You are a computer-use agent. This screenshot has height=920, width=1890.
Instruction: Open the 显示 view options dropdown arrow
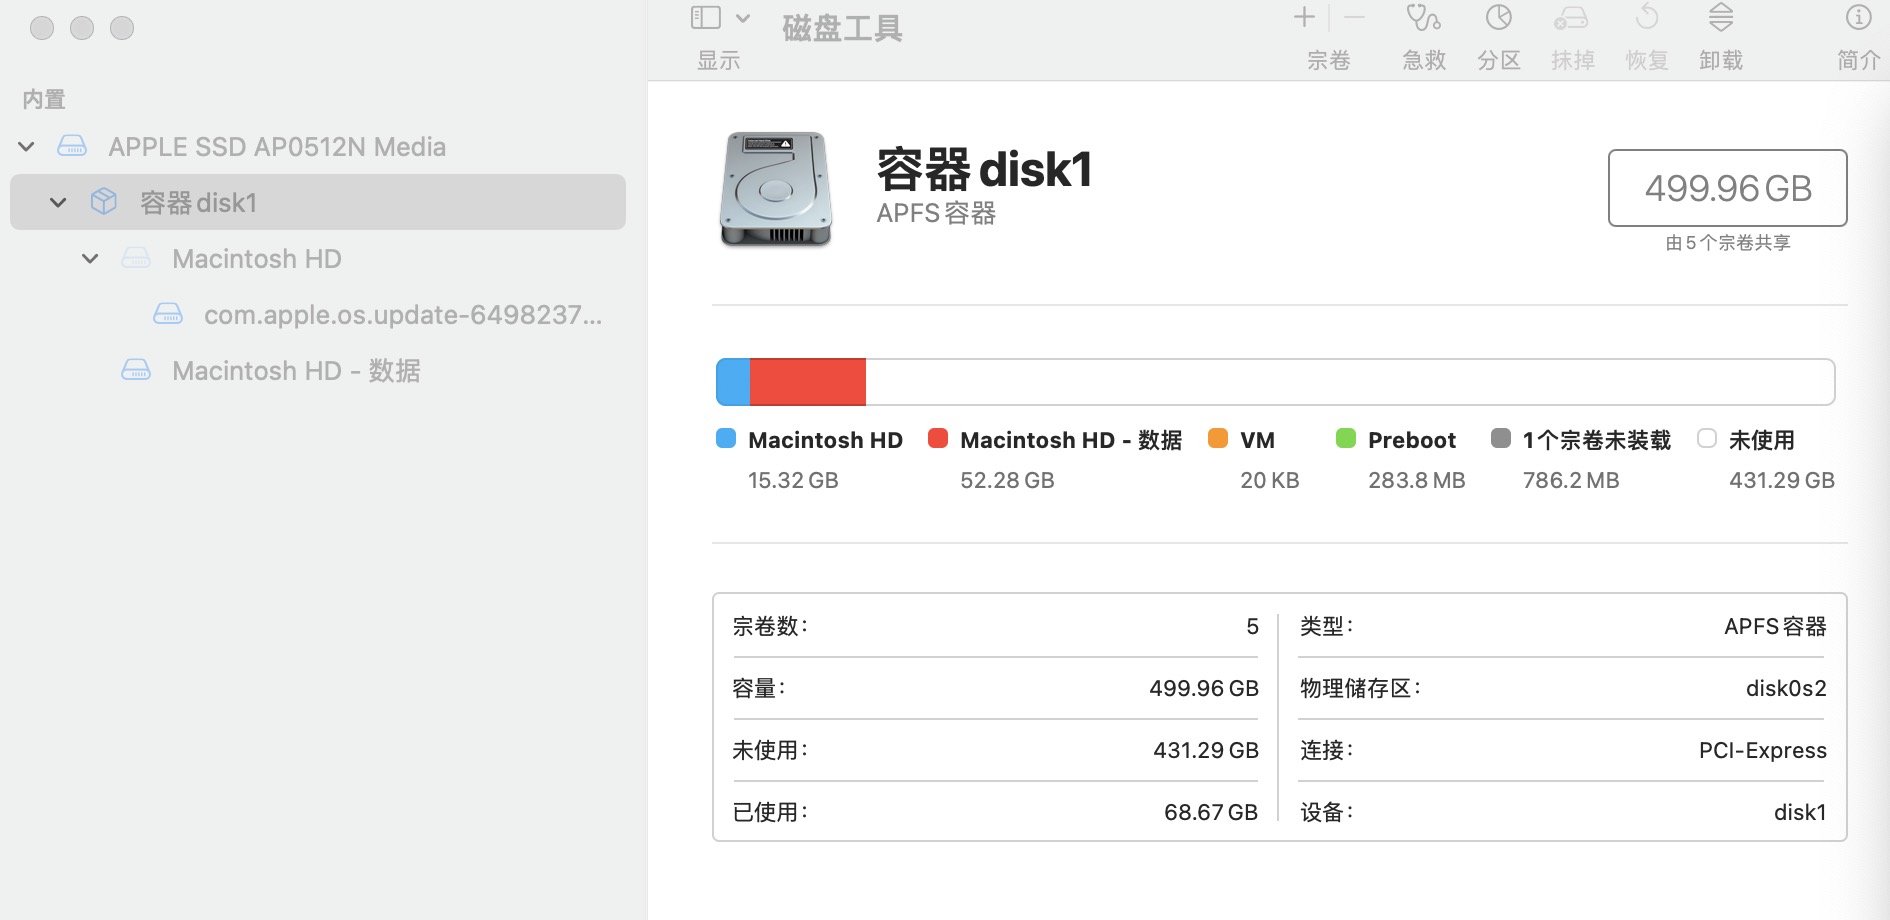pyautogui.click(x=743, y=18)
